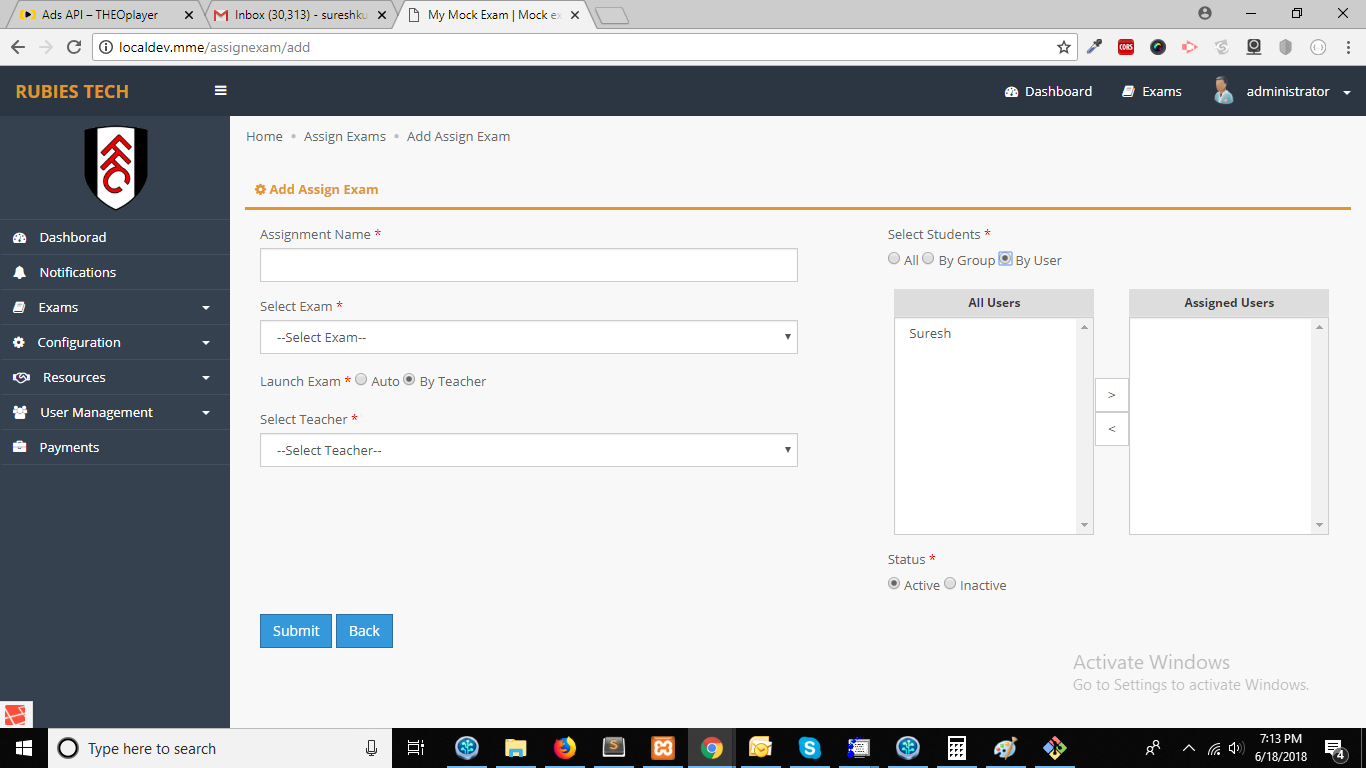Click the Windows Start button
The image size is (1366, 768).
click(24, 748)
